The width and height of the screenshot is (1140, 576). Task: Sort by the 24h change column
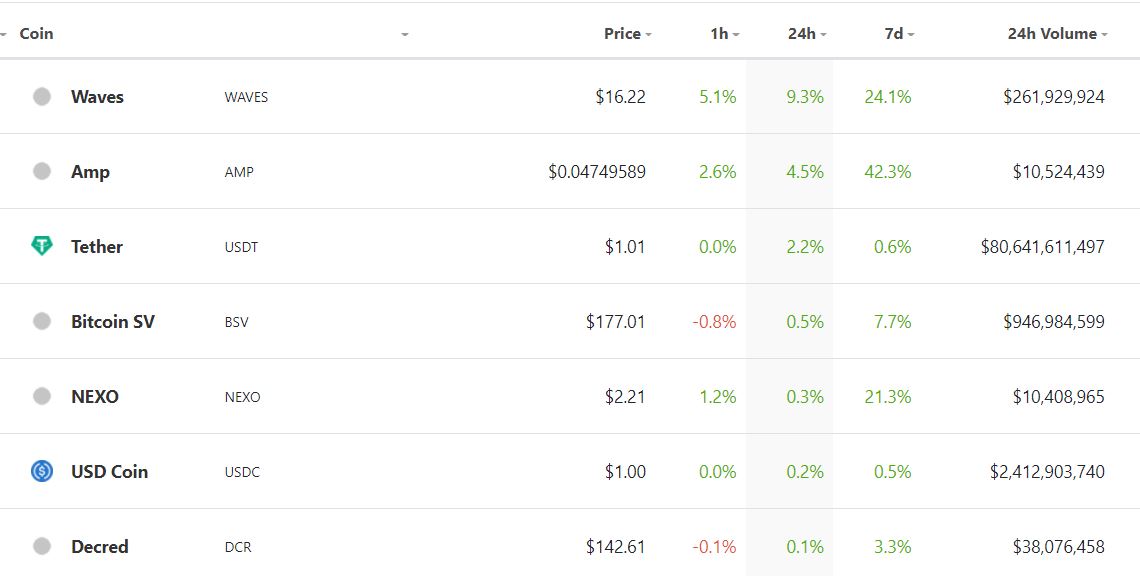coord(807,33)
